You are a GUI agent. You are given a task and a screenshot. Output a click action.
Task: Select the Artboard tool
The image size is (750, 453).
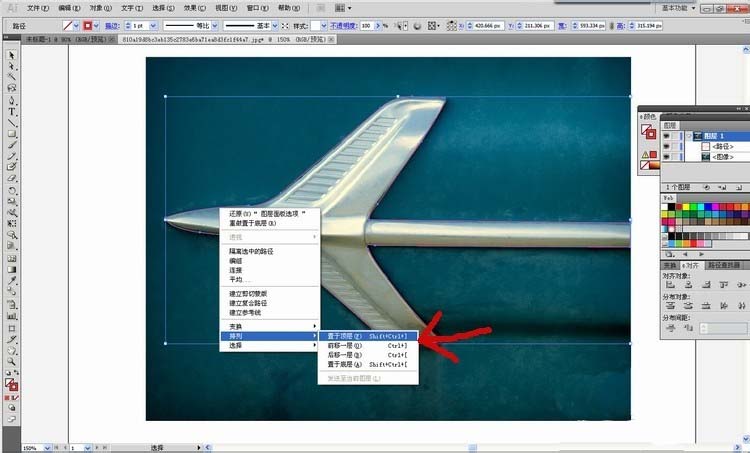[11, 329]
